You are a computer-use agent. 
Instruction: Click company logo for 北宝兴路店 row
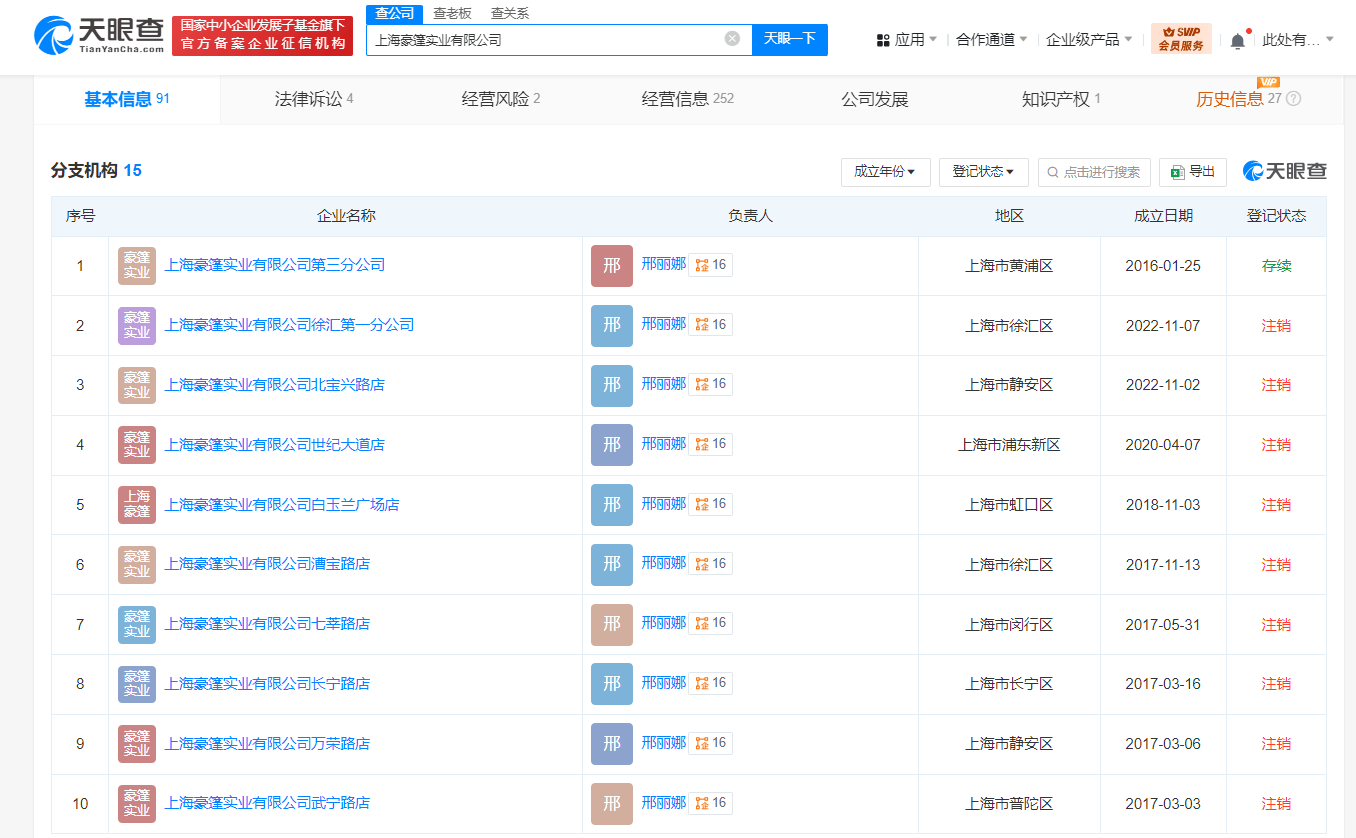tap(137, 385)
